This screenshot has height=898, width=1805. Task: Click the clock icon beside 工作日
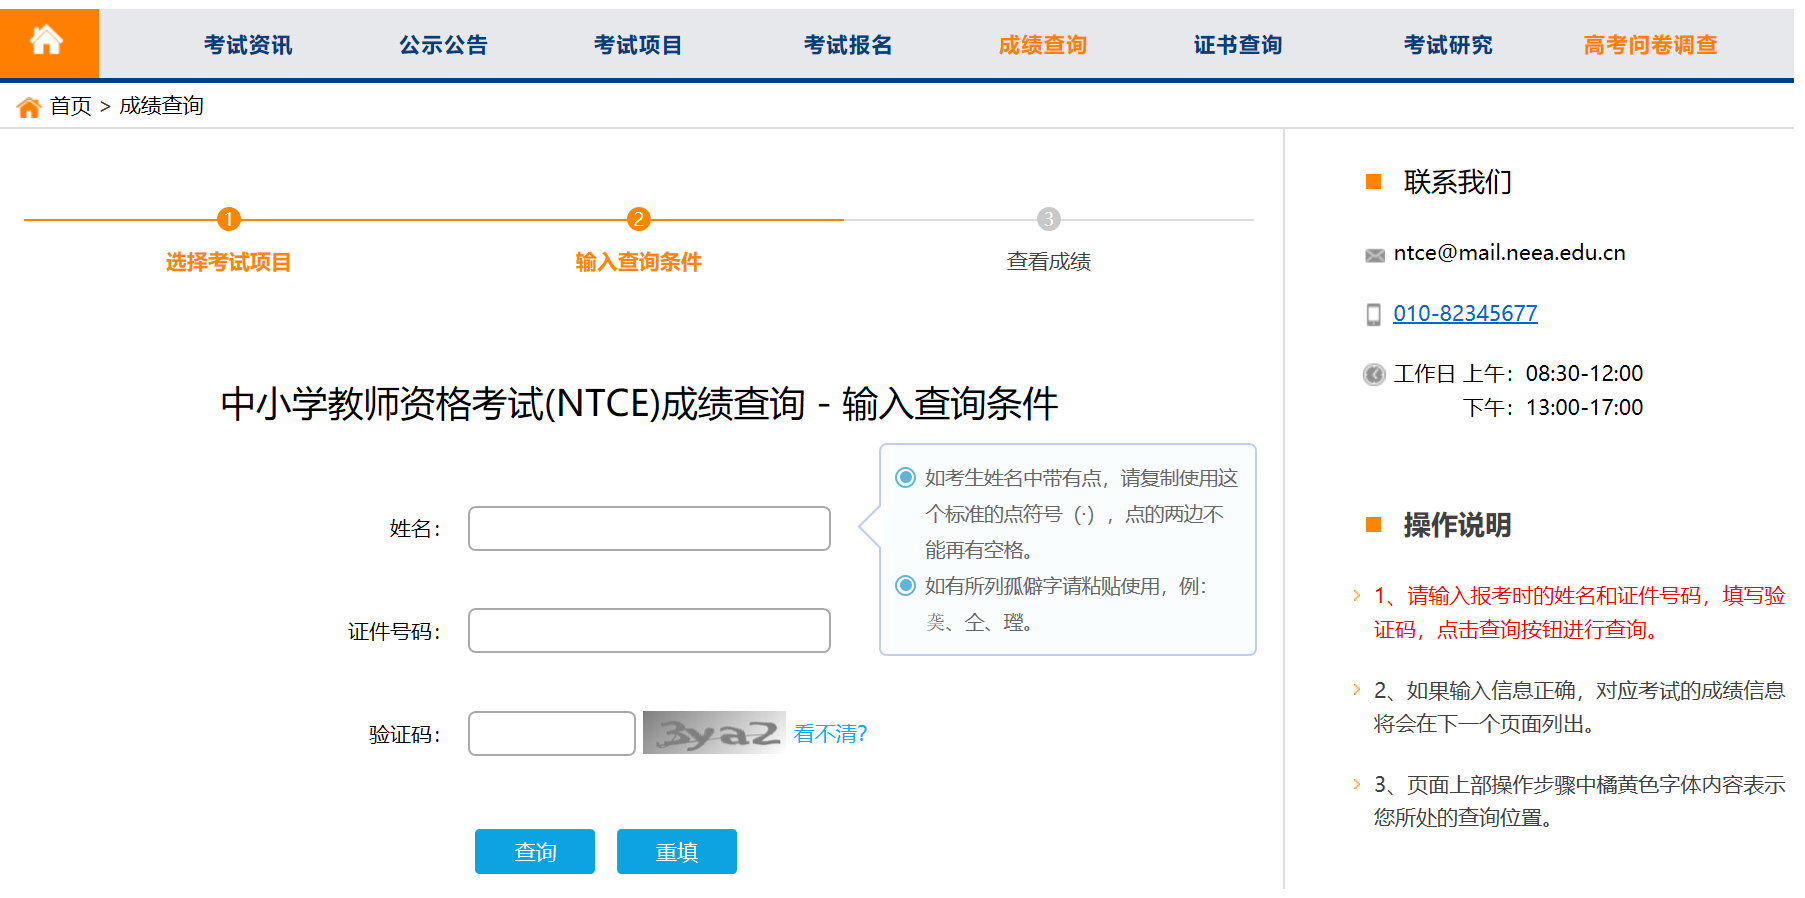(1375, 374)
